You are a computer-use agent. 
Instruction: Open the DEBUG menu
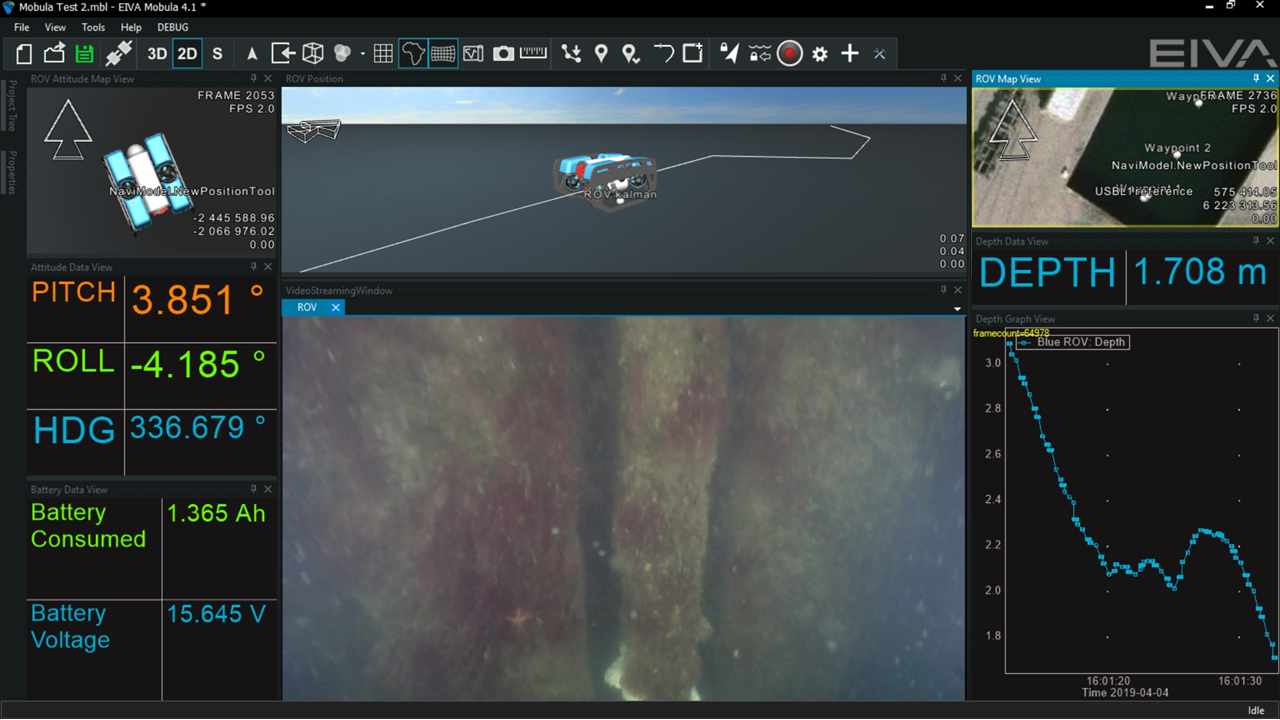pos(173,28)
